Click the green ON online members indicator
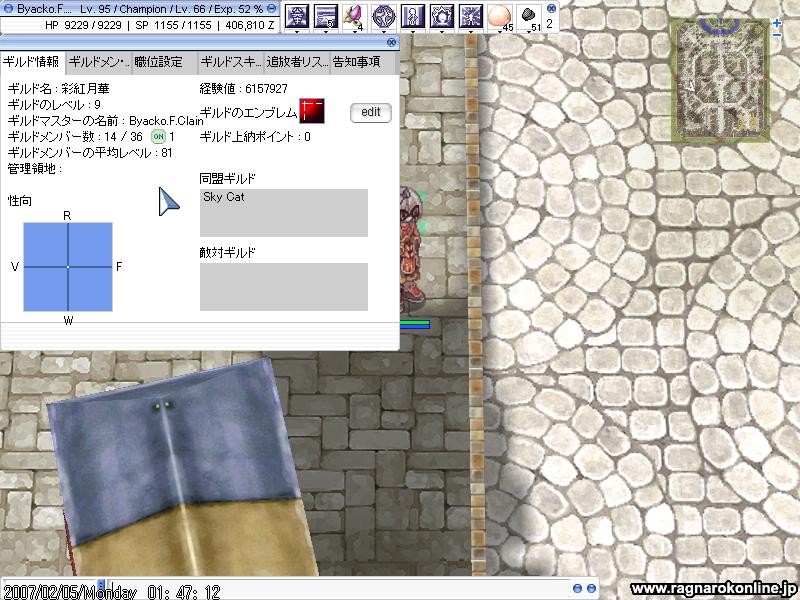This screenshot has height=600, width=800. pos(159,137)
